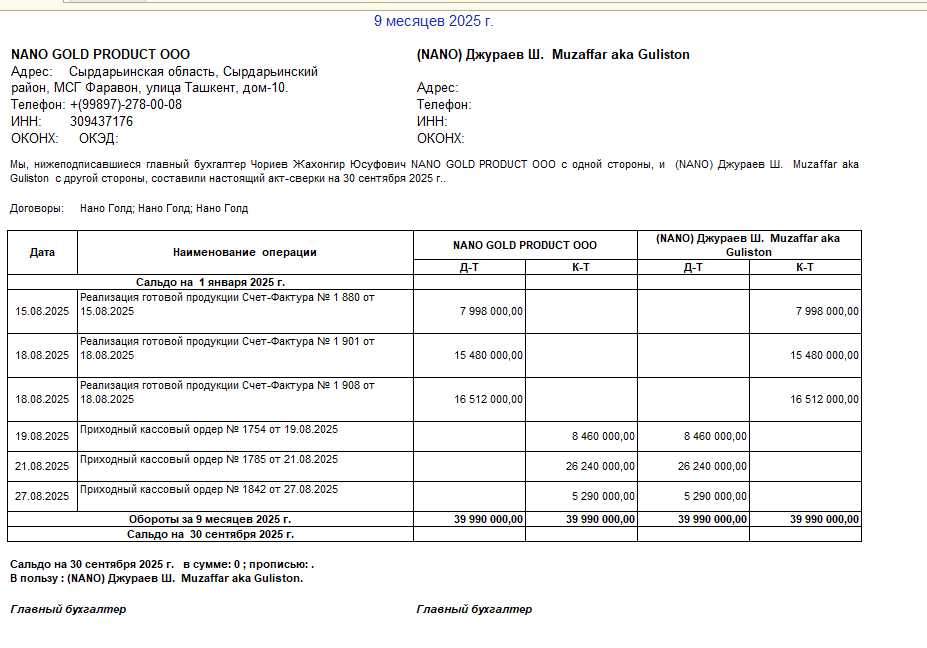
Task: Click 16 512 000,00 in the NANO GOLD Д-Т column
Action: pyautogui.click(x=488, y=400)
